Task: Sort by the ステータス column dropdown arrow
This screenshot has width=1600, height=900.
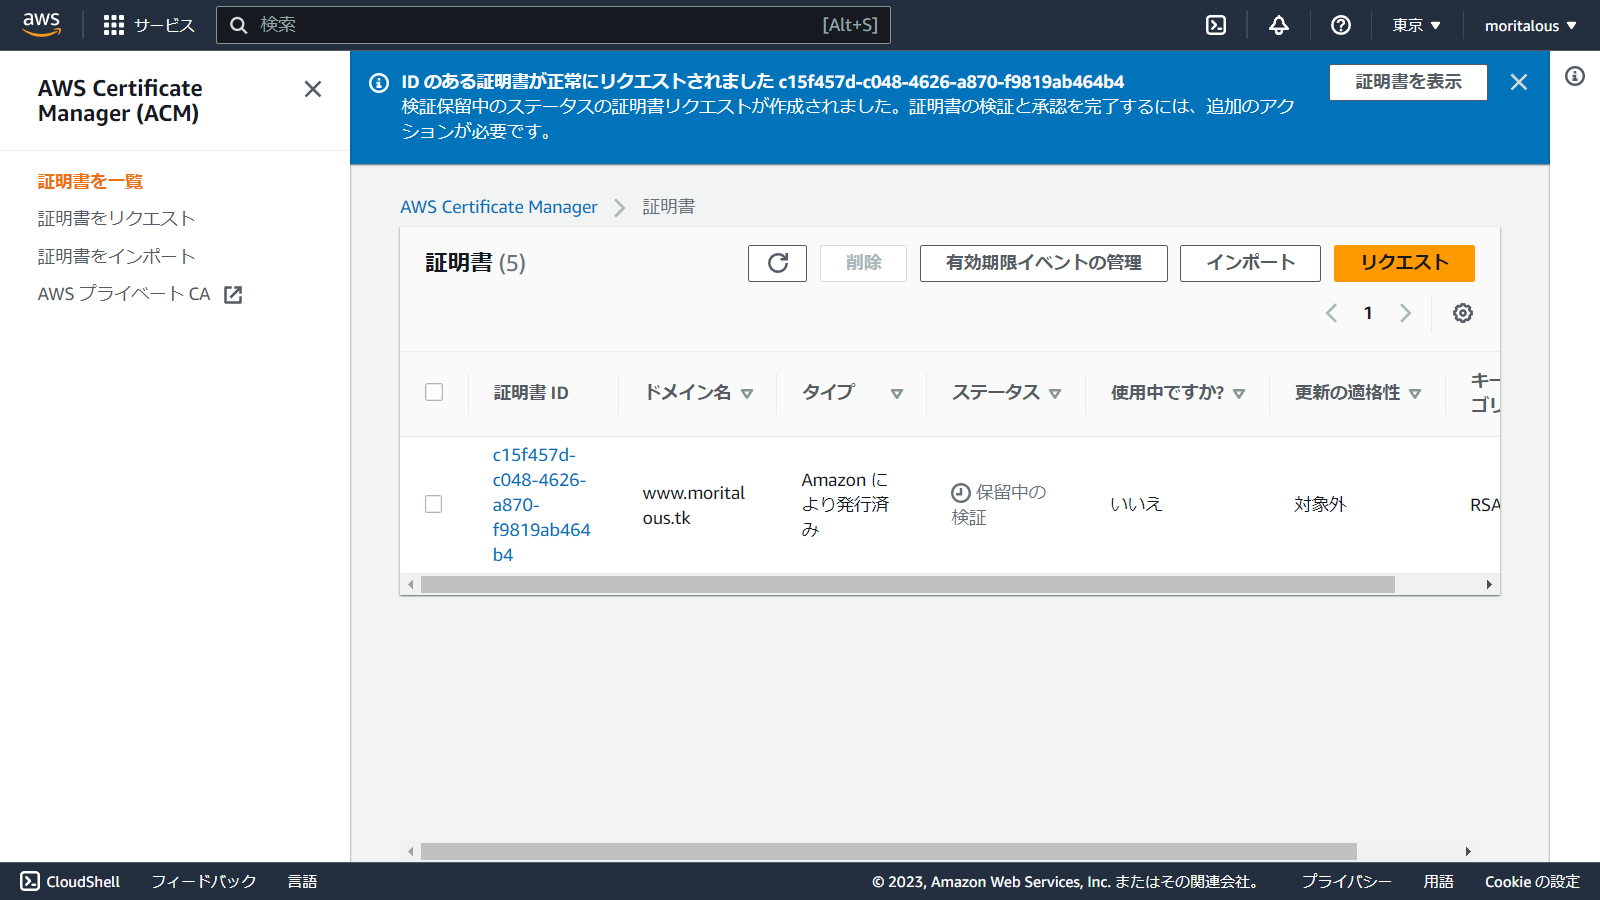Action: [x=1056, y=393]
